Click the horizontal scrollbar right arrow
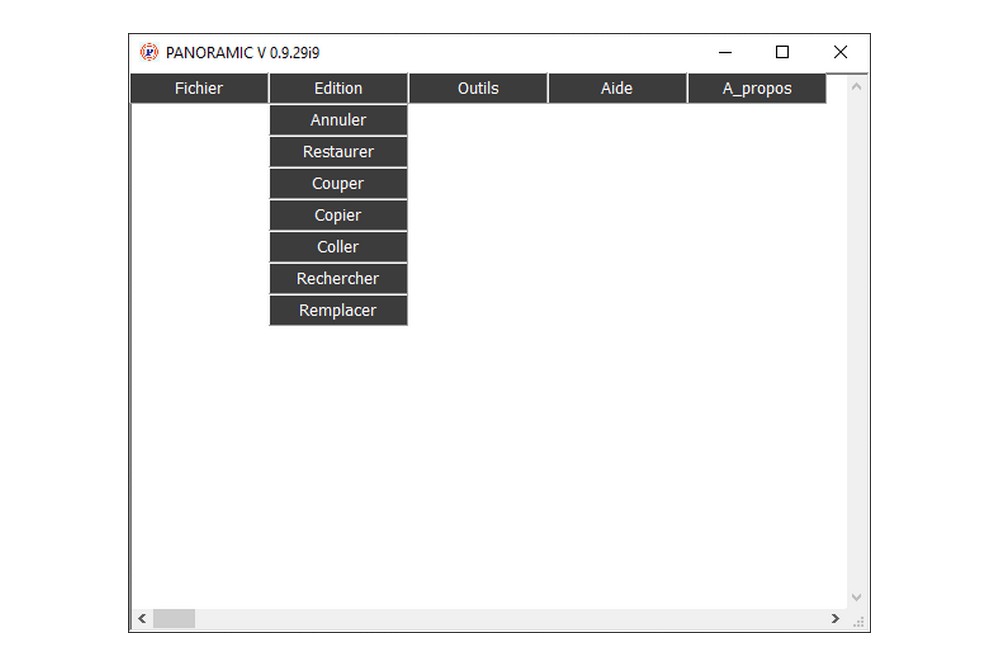 tap(835, 618)
